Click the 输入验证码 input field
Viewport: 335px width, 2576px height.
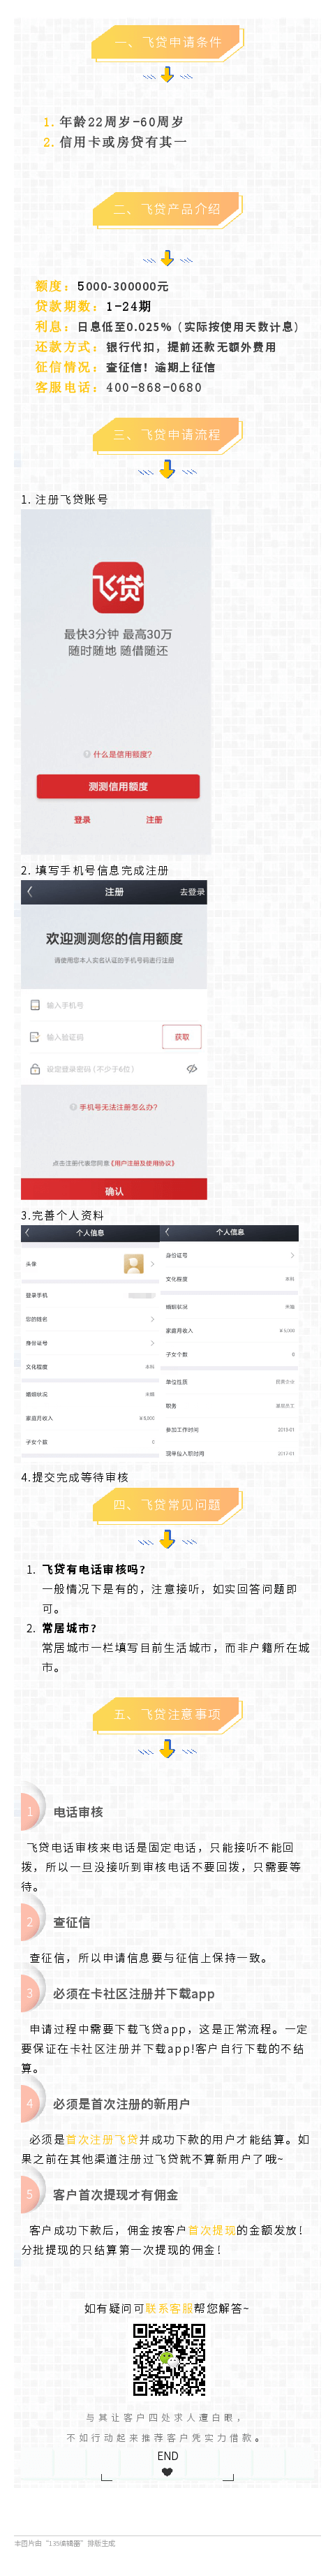pos(90,1037)
